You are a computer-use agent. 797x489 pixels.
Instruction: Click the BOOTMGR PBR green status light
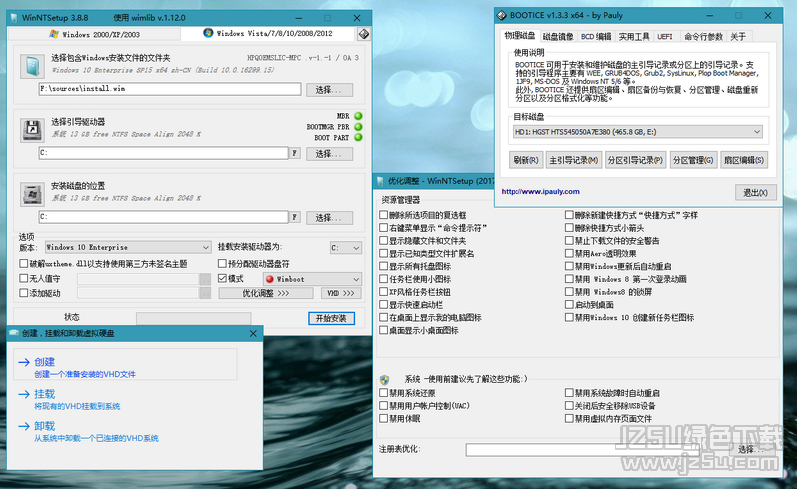(x=358, y=127)
